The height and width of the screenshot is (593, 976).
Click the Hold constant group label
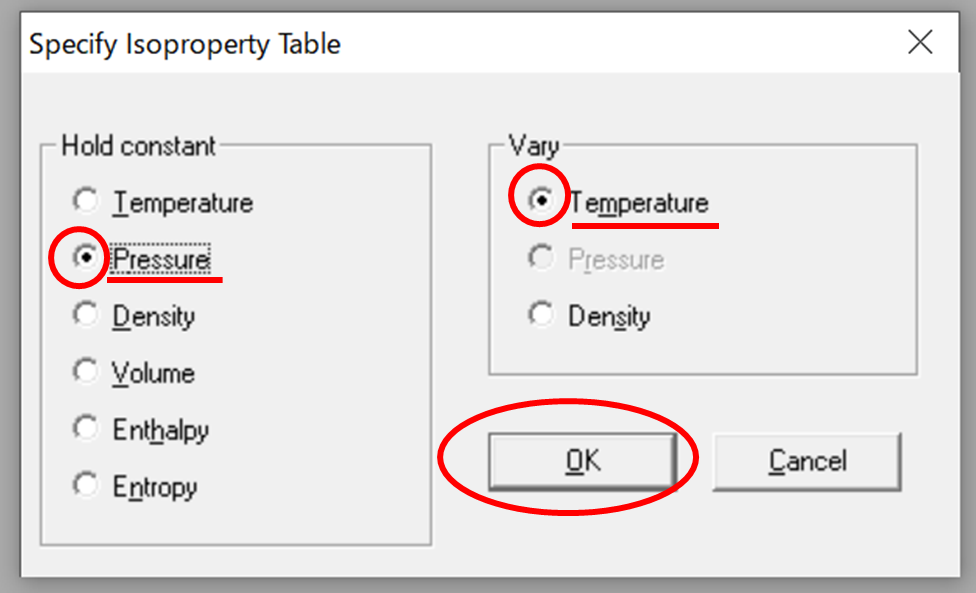(138, 146)
